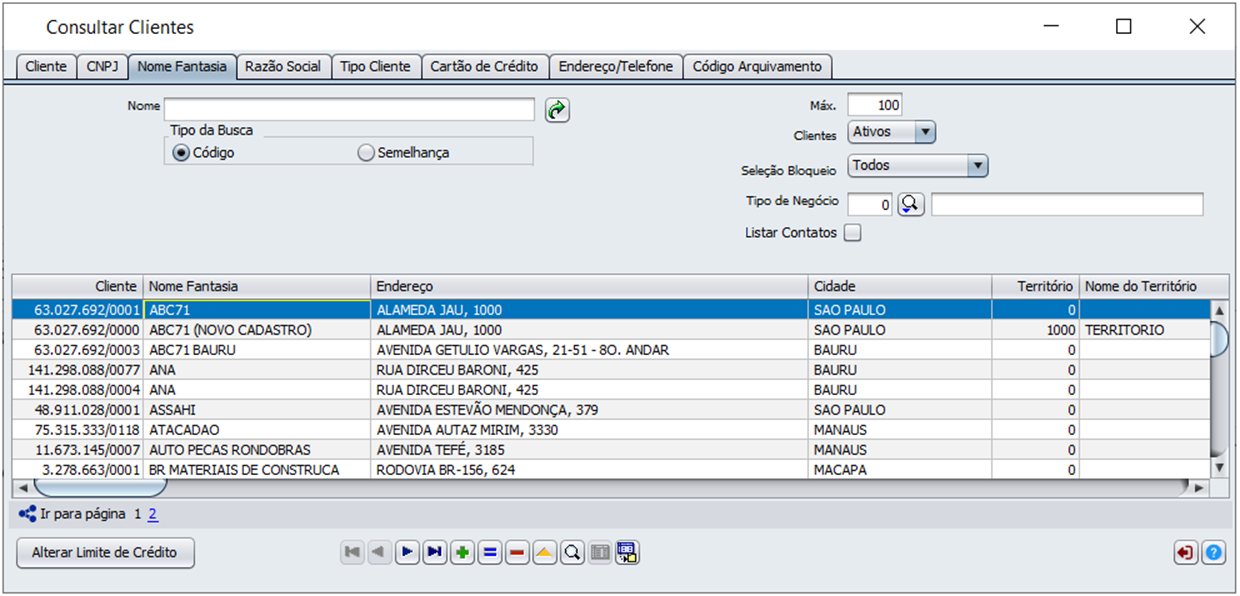
Task: Select row ABC71 BAURU
Action: click(x=611, y=350)
